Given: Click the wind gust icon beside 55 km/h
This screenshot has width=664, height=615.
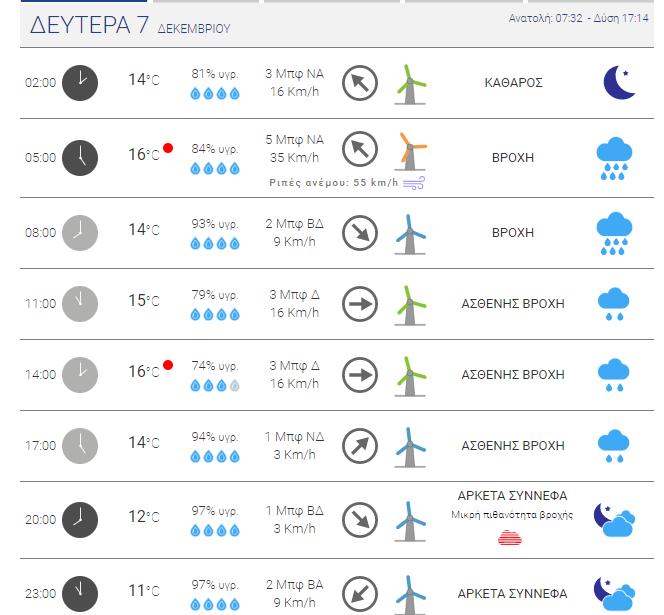Looking at the screenshot, I should click(414, 183).
